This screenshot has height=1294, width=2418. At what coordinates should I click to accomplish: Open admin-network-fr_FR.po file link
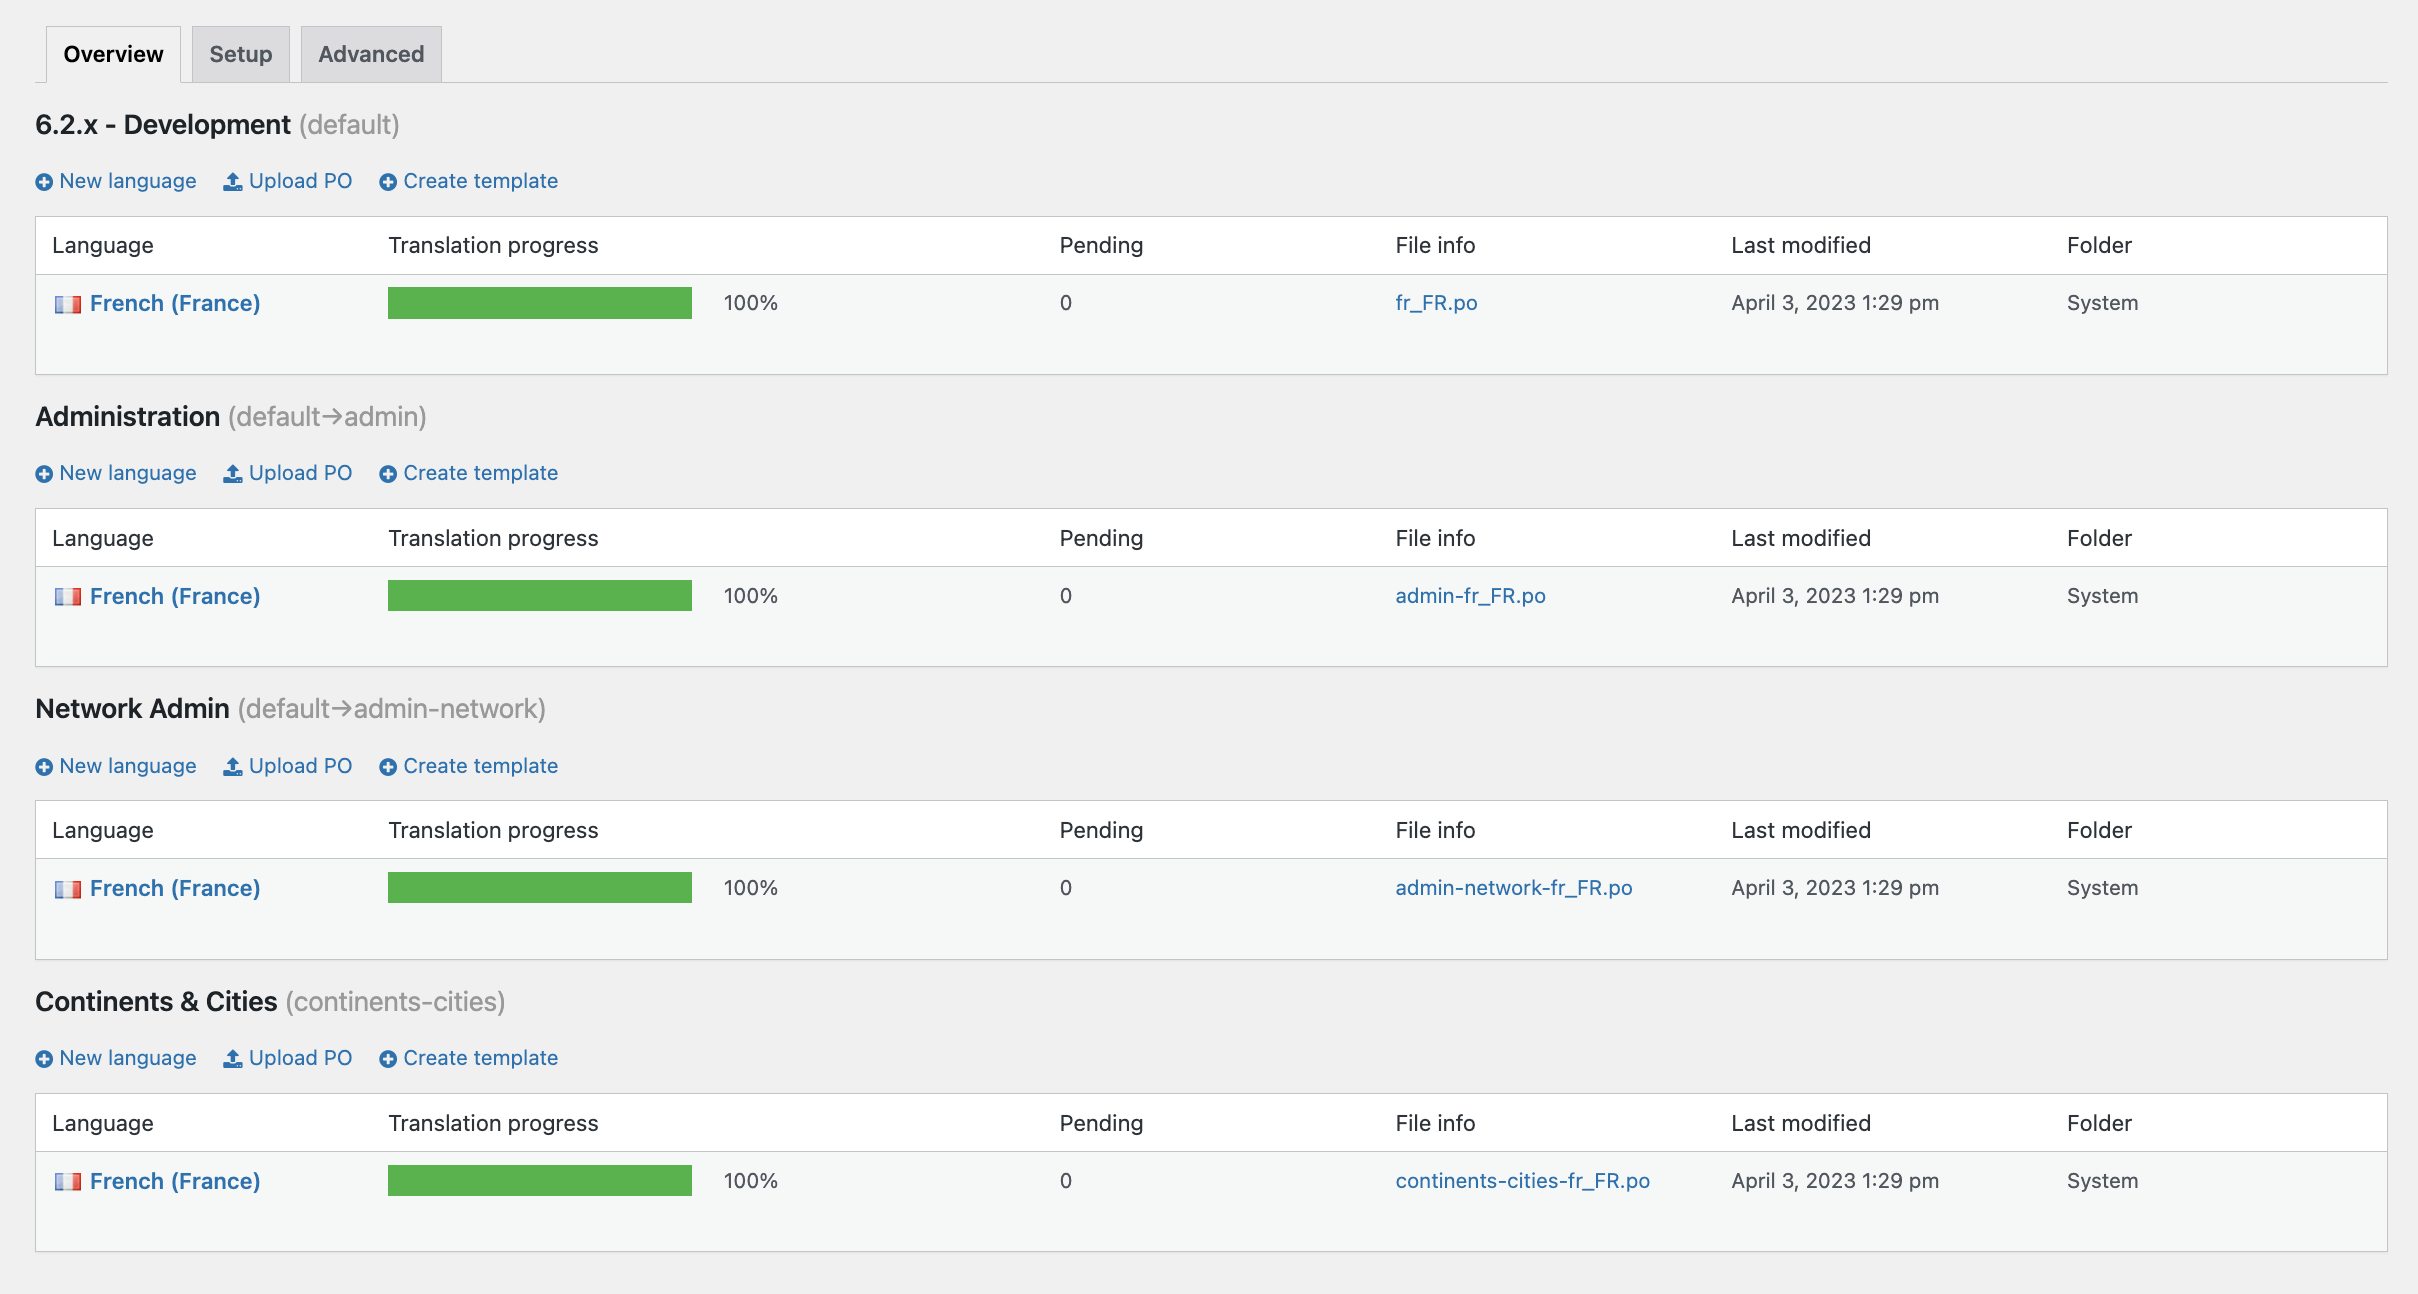coord(1513,888)
